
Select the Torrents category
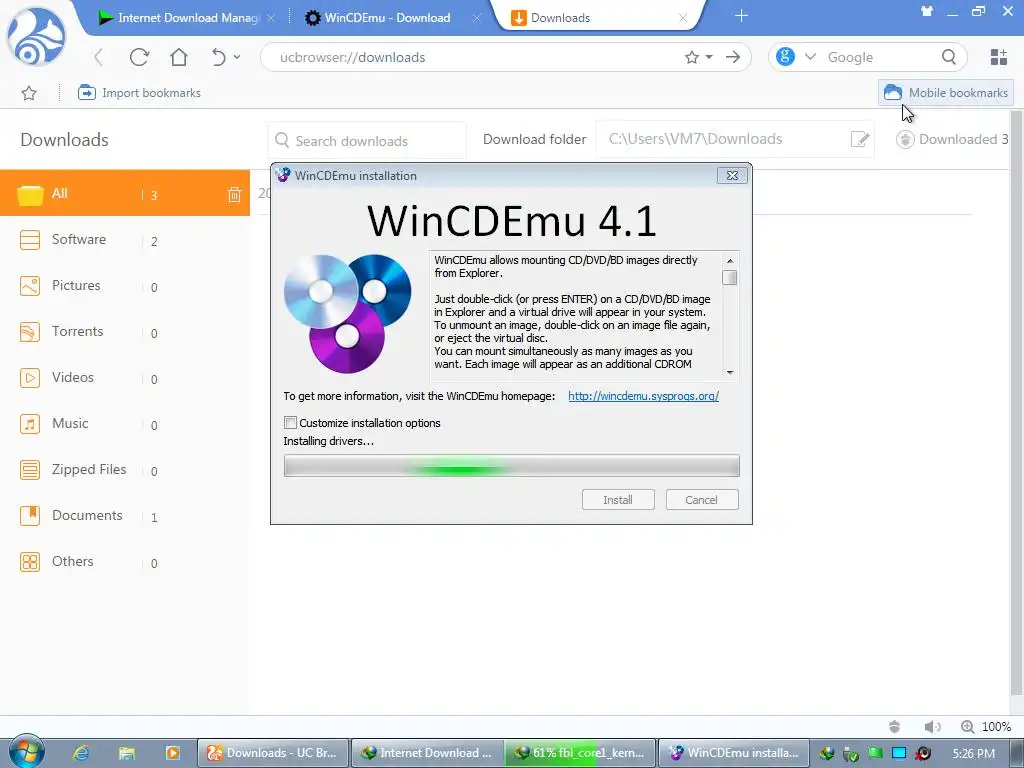point(125,332)
